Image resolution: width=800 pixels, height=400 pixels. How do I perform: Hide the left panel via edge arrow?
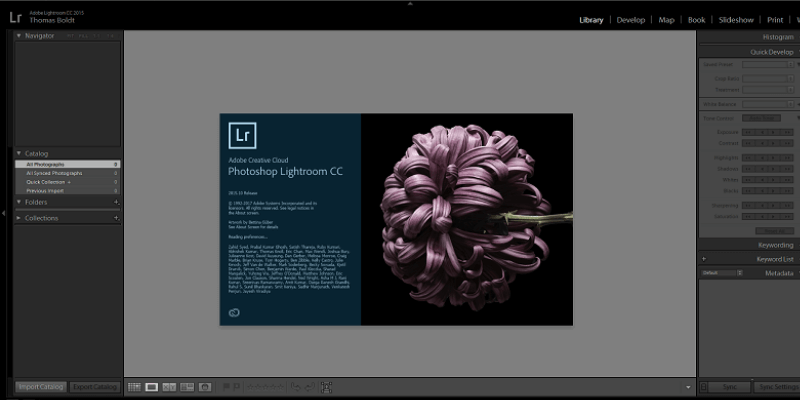pos(3,213)
